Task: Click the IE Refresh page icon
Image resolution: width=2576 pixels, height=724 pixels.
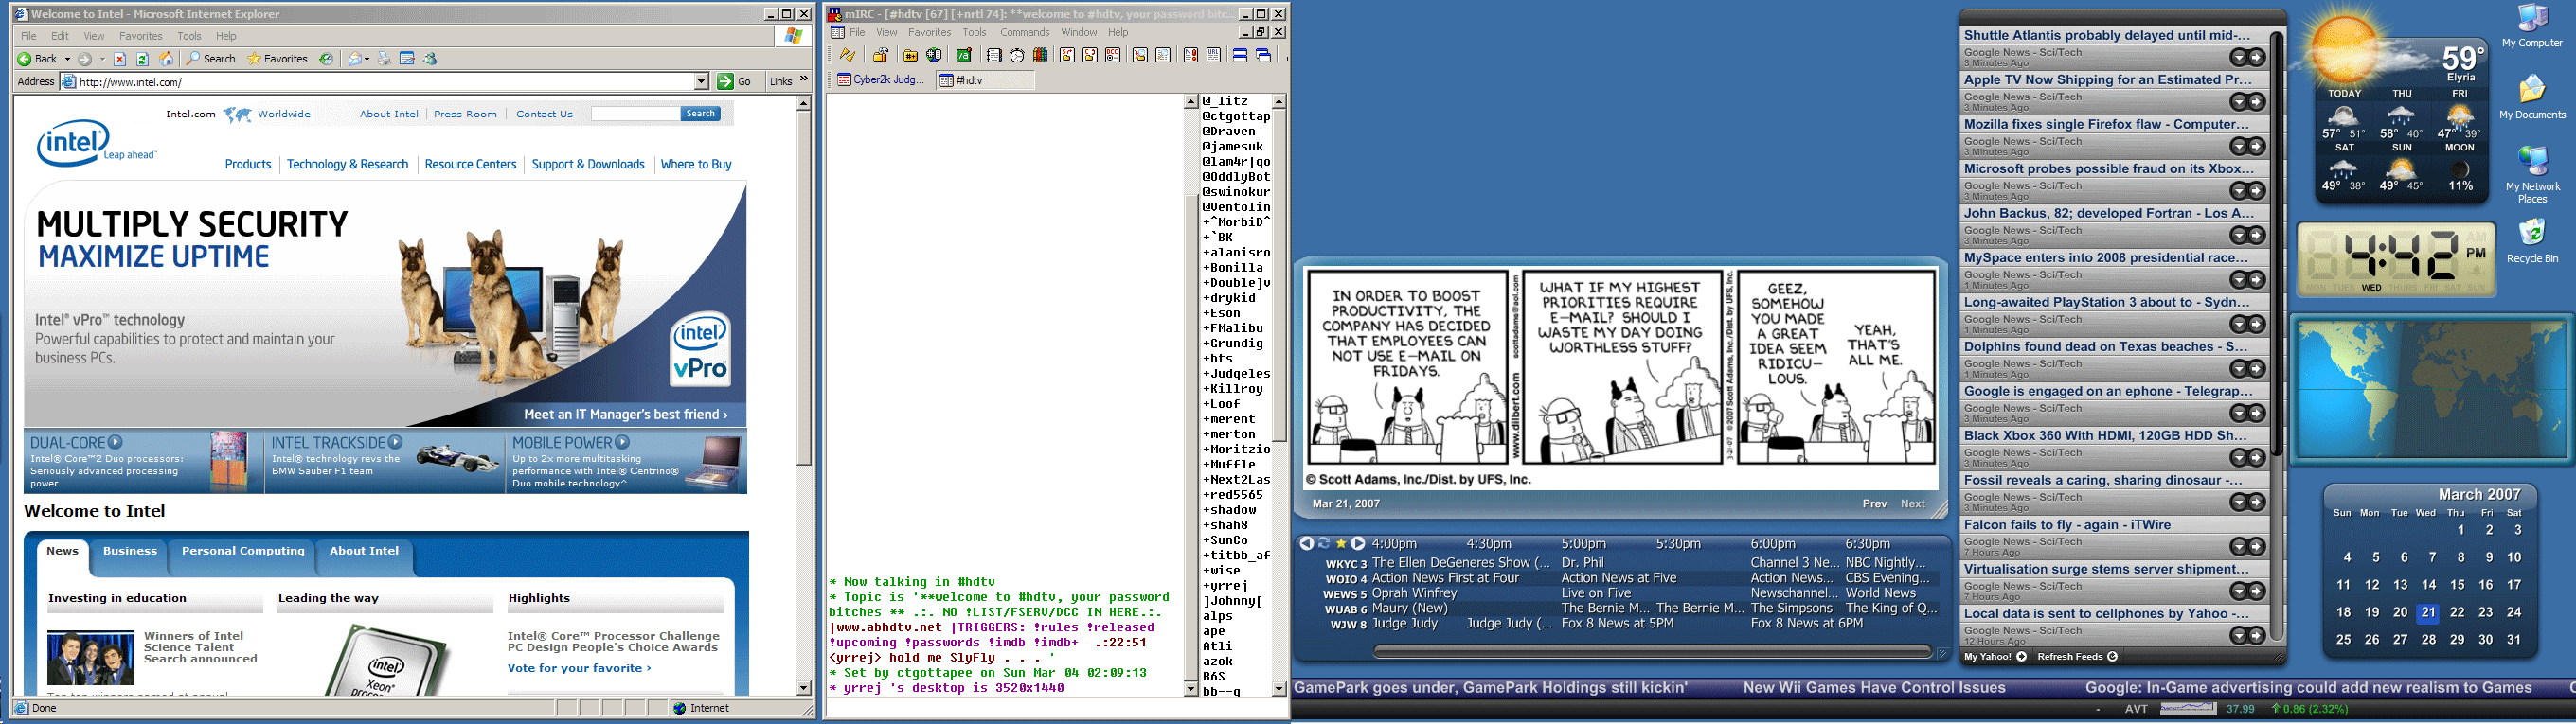Action: tap(143, 59)
